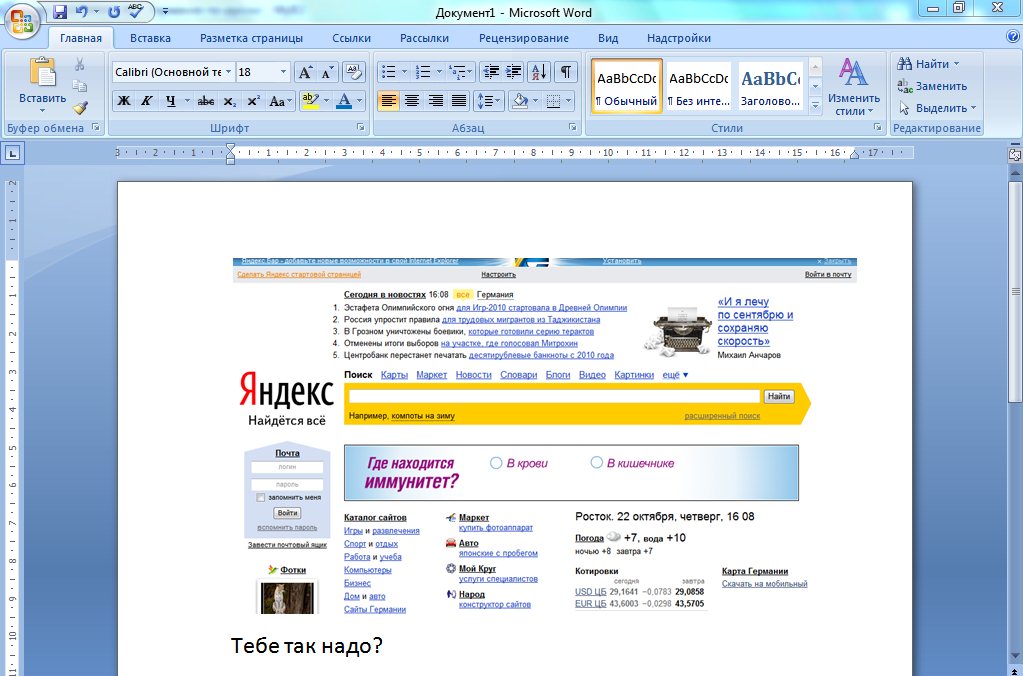Switch to the Вставка tab
This screenshot has width=1023, height=676.
[x=150, y=38]
